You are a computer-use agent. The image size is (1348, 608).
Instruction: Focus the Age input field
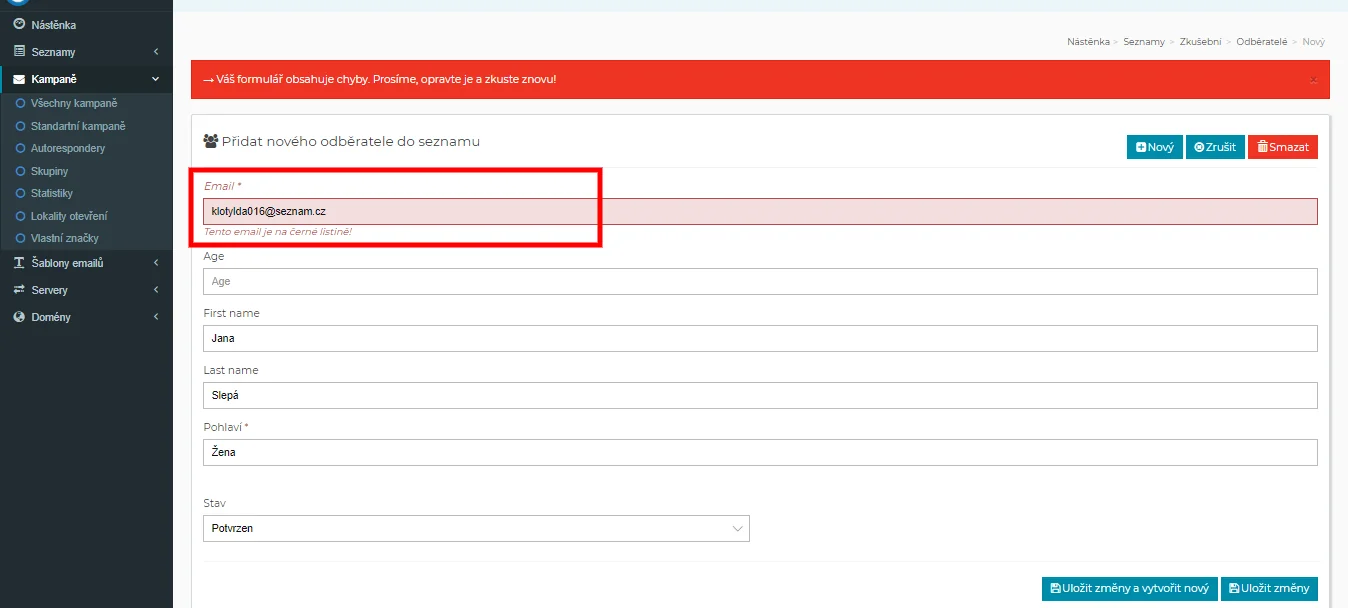(760, 282)
